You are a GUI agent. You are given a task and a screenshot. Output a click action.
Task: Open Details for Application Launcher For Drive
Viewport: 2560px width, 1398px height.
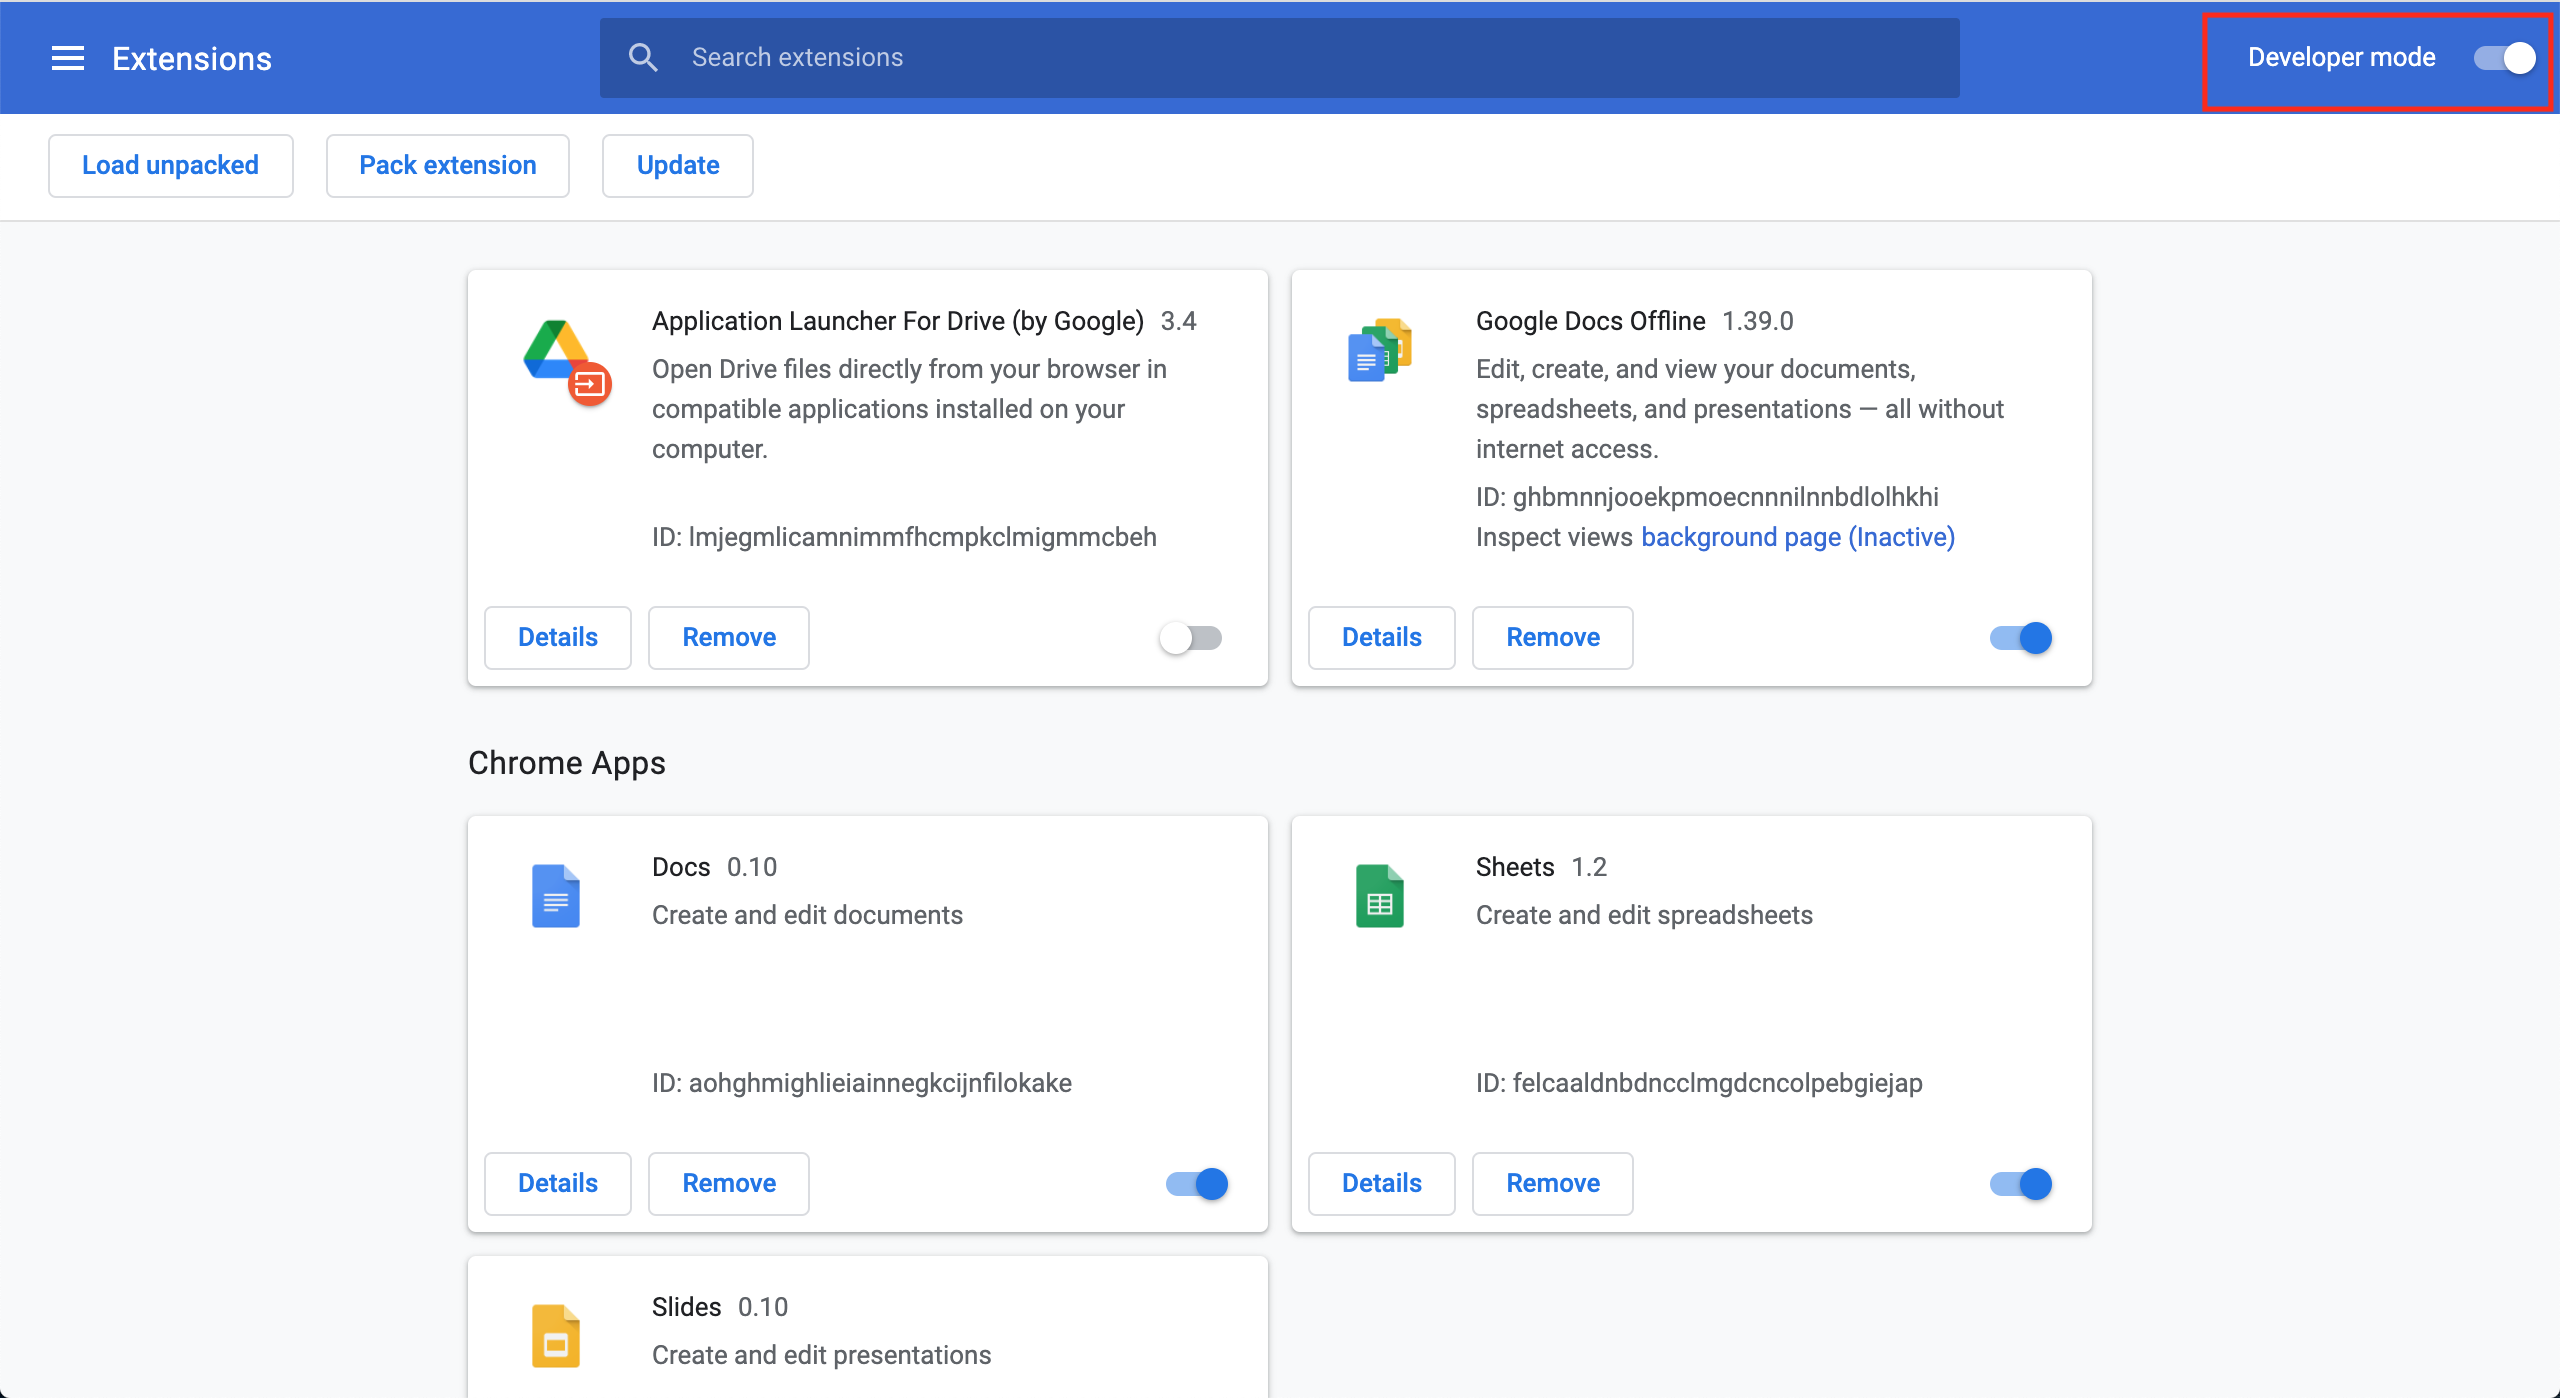(558, 638)
